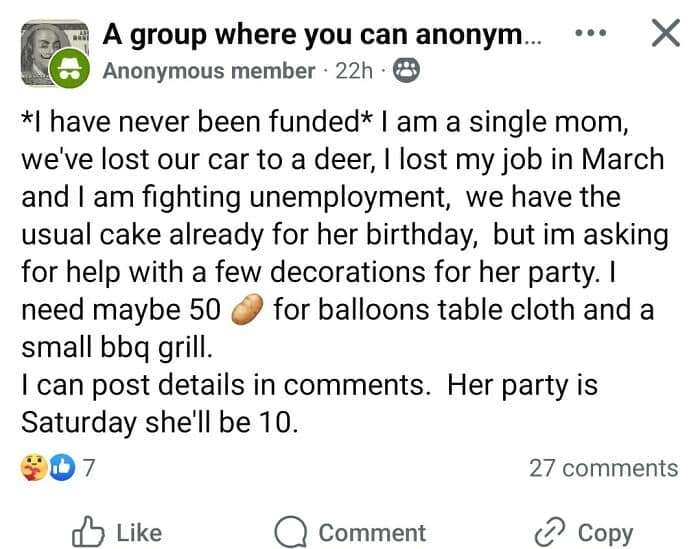The width and height of the screenshot is (700, 549).
Task: Click the speech bubble comment icon
Action: (291, 532)
